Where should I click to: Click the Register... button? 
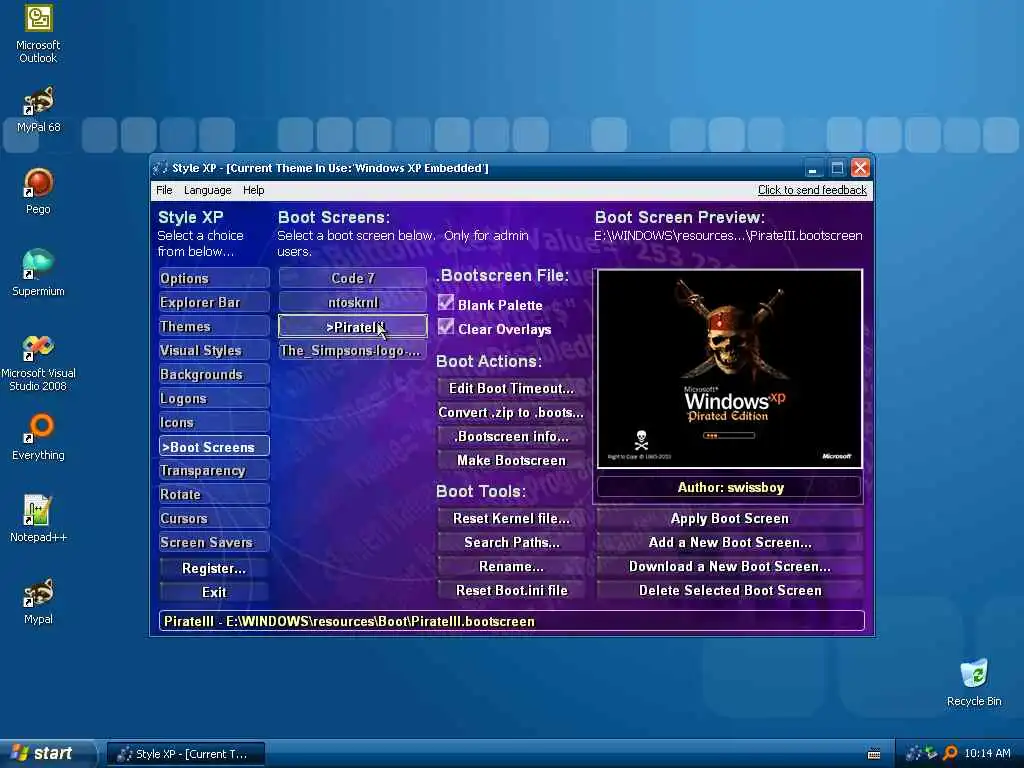[214, 568]
